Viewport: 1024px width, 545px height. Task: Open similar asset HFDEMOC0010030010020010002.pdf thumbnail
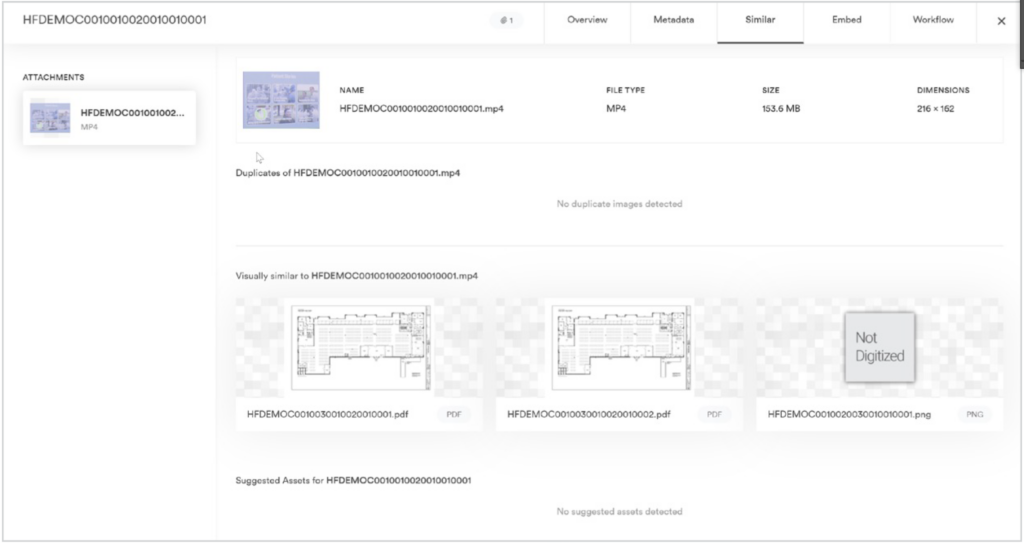point(619,347)
